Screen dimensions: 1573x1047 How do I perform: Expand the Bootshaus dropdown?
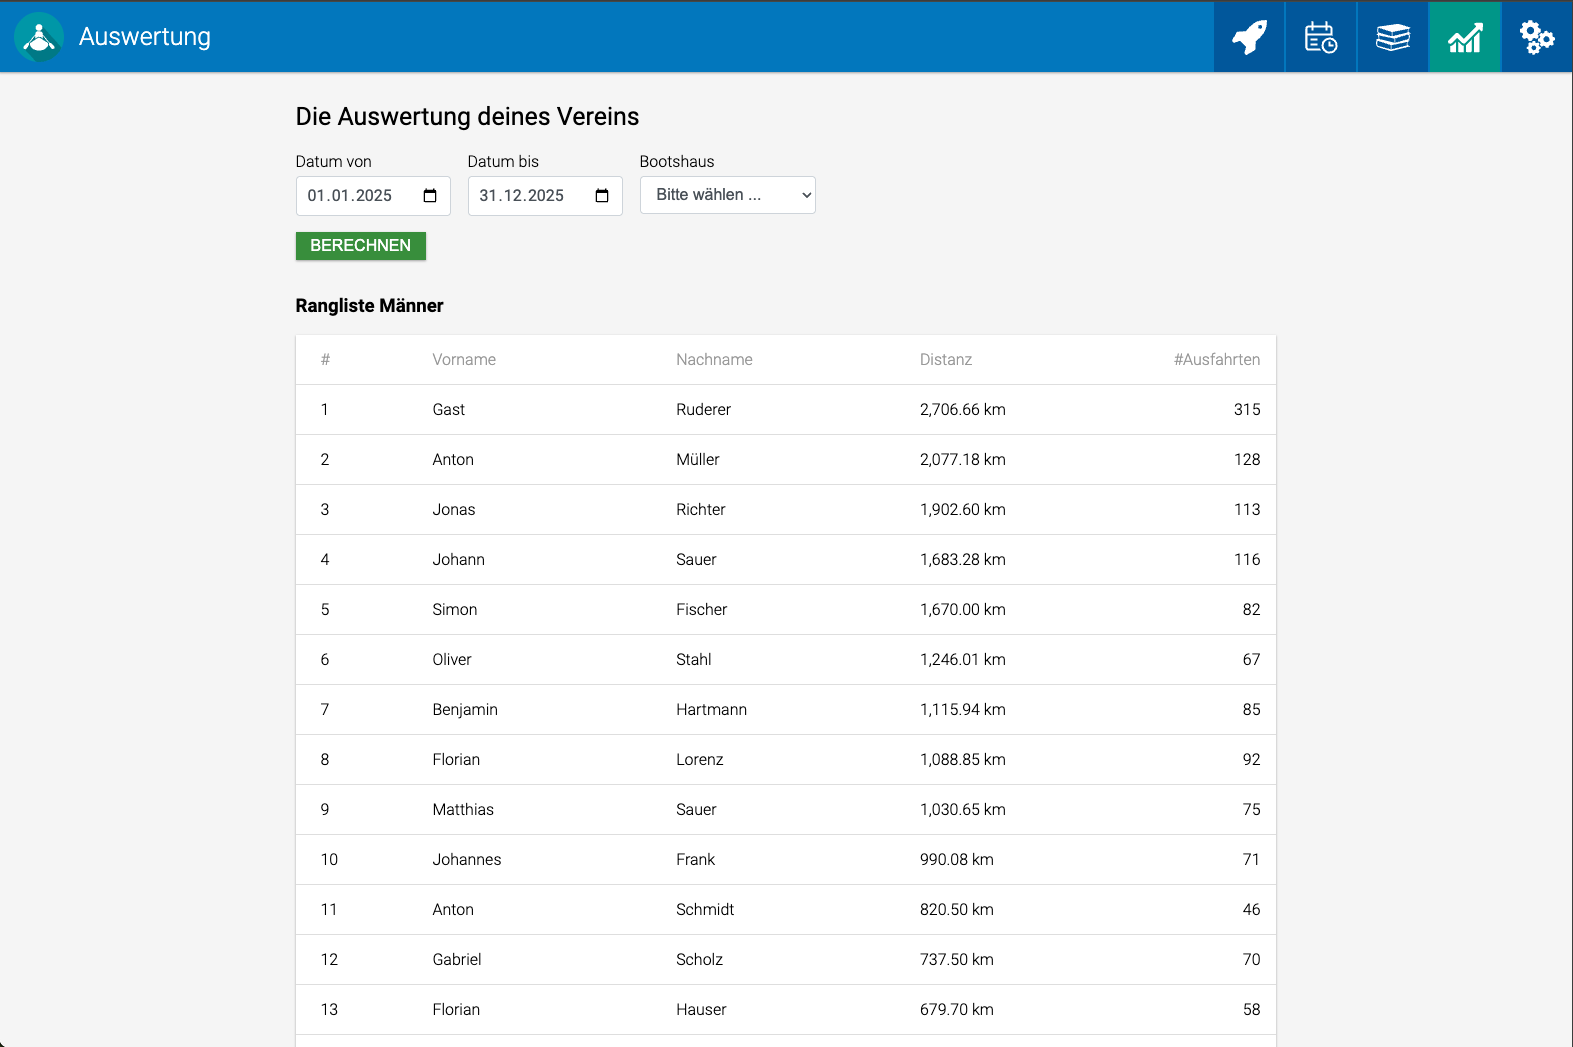[x=727, y=195]
